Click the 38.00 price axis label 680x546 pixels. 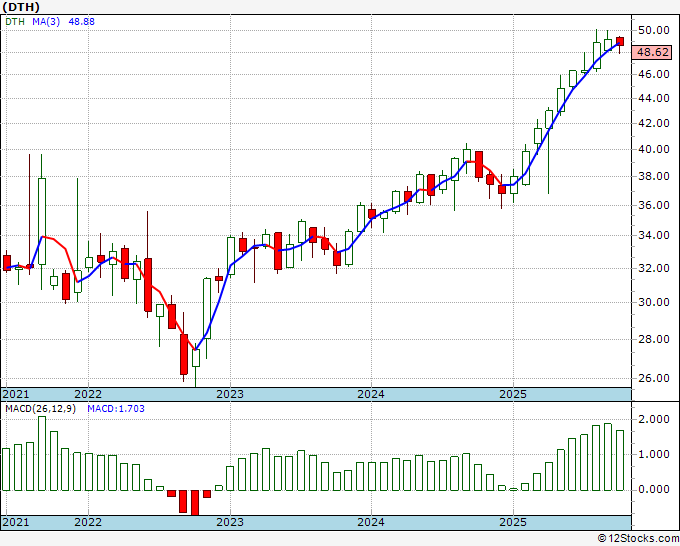click(654, 176)
